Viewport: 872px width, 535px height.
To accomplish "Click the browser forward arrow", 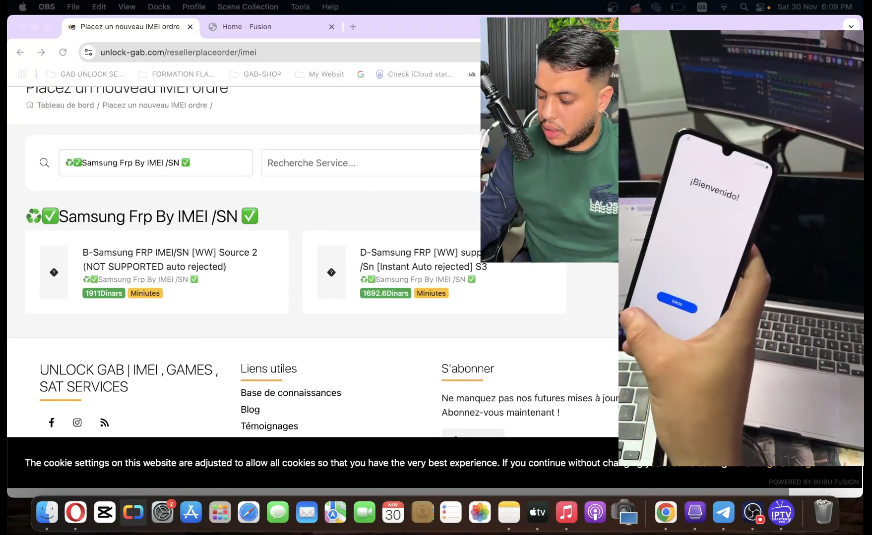I will [x=42, y=52].
